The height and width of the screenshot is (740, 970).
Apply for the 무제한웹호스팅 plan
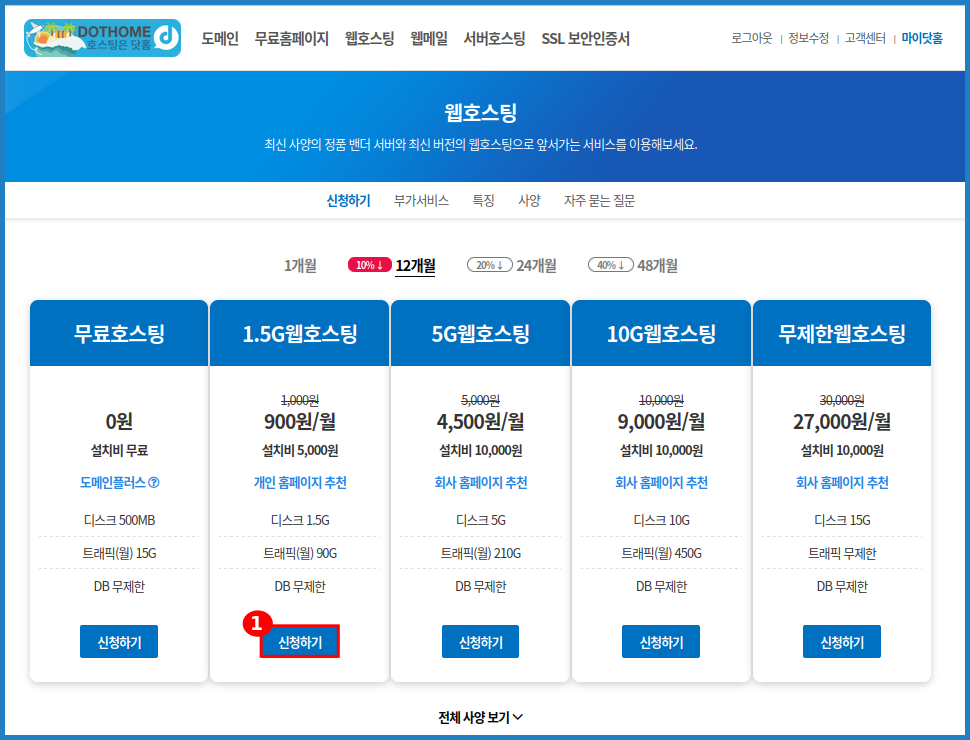tap(842, 642)
